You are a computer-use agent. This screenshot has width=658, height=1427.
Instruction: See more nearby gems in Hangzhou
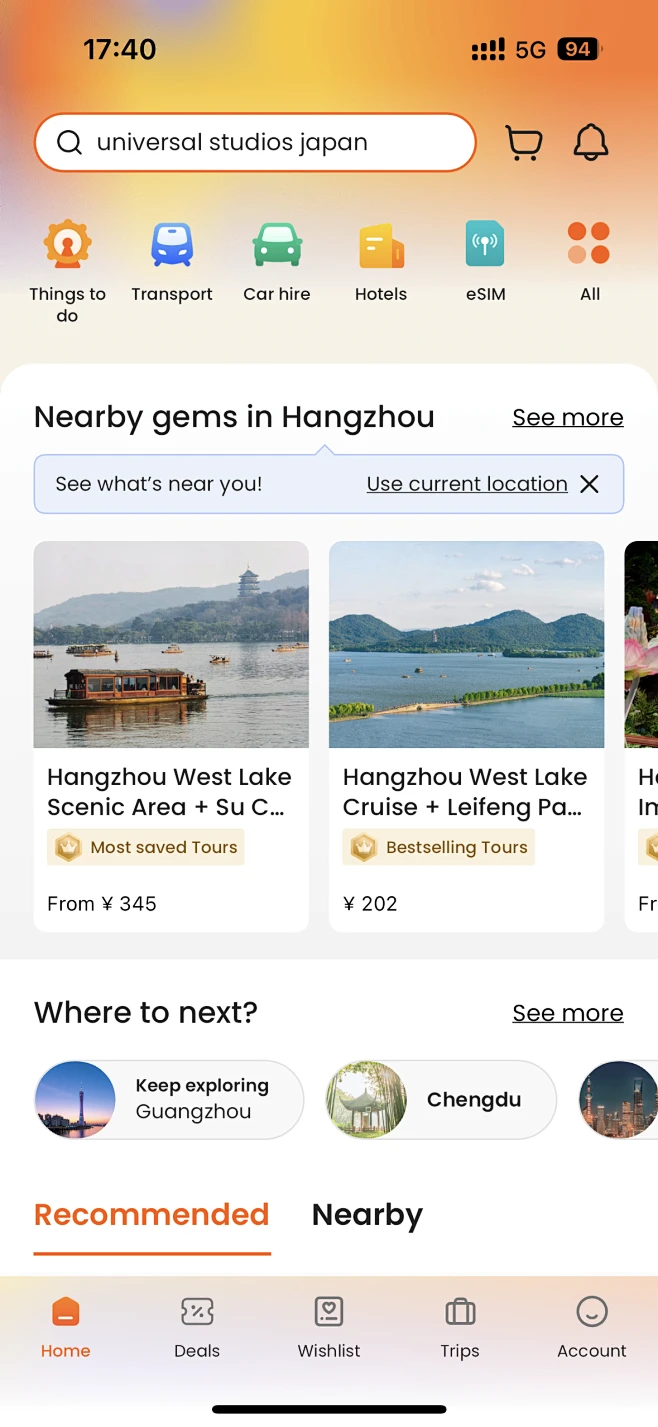[567, 417]
